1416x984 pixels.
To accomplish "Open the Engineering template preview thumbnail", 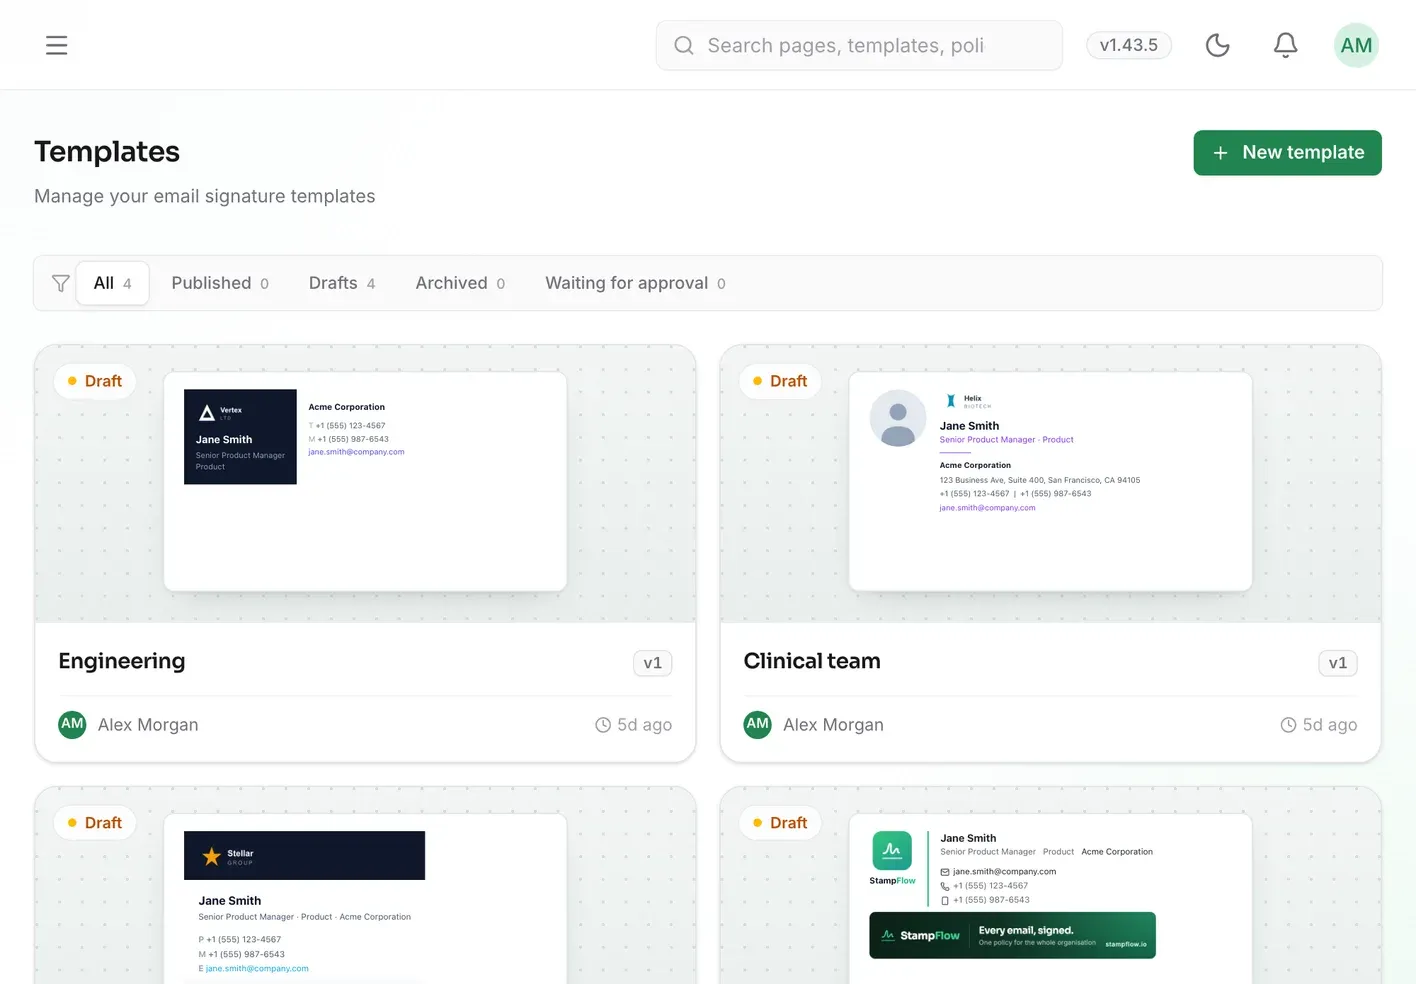I will 365,482.
